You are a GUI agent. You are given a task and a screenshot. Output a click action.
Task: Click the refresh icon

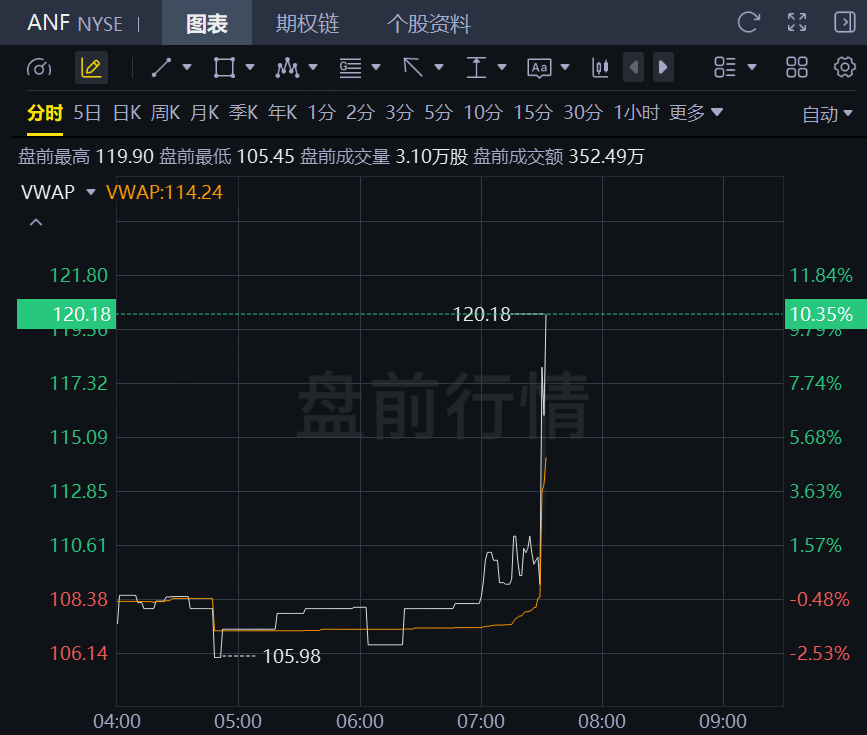tap(749, 23)
